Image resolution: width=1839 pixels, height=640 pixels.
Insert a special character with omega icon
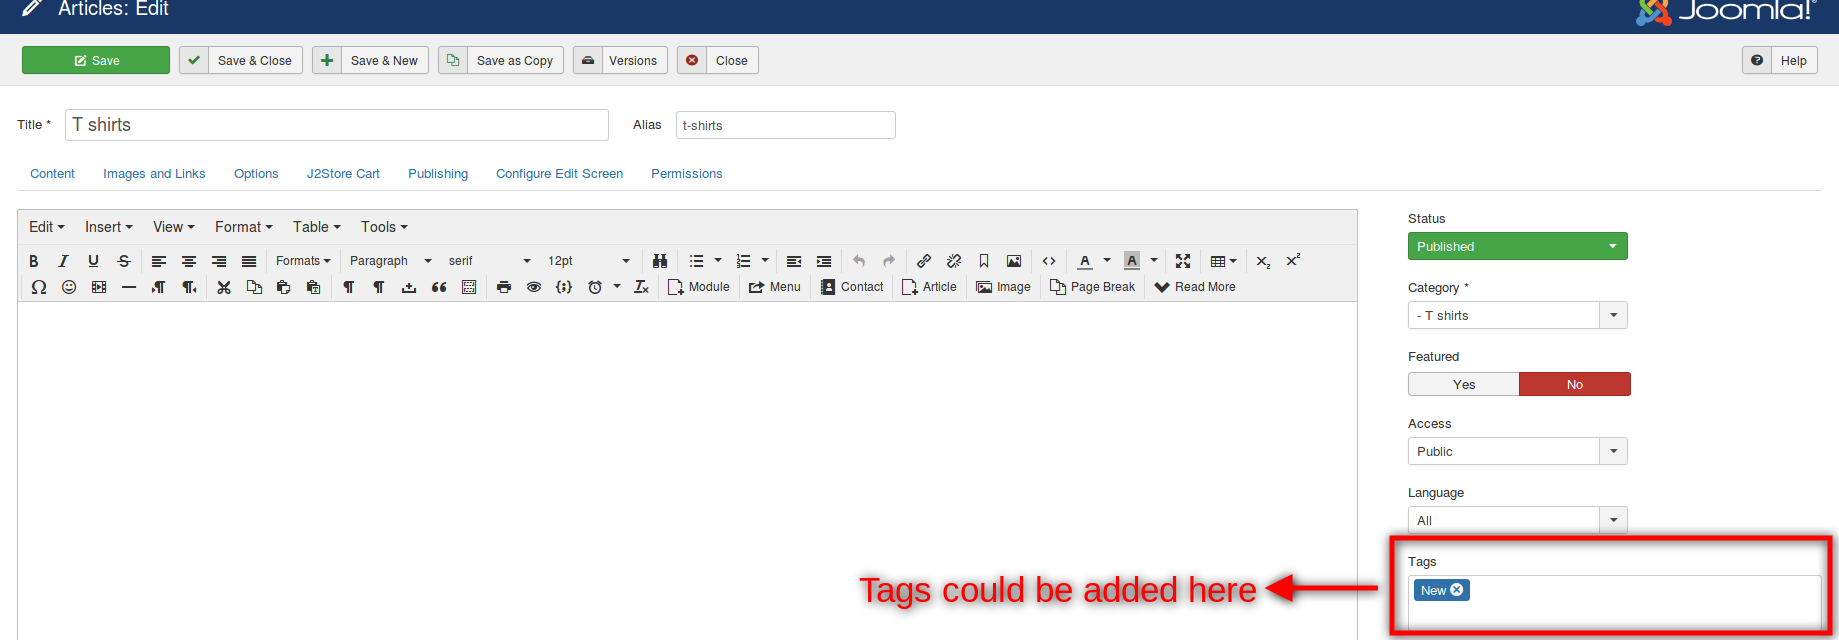point(39,287)
